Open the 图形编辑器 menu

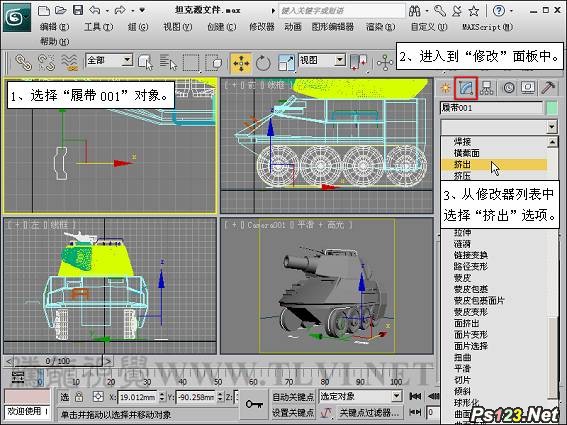(x=333, y=27)
